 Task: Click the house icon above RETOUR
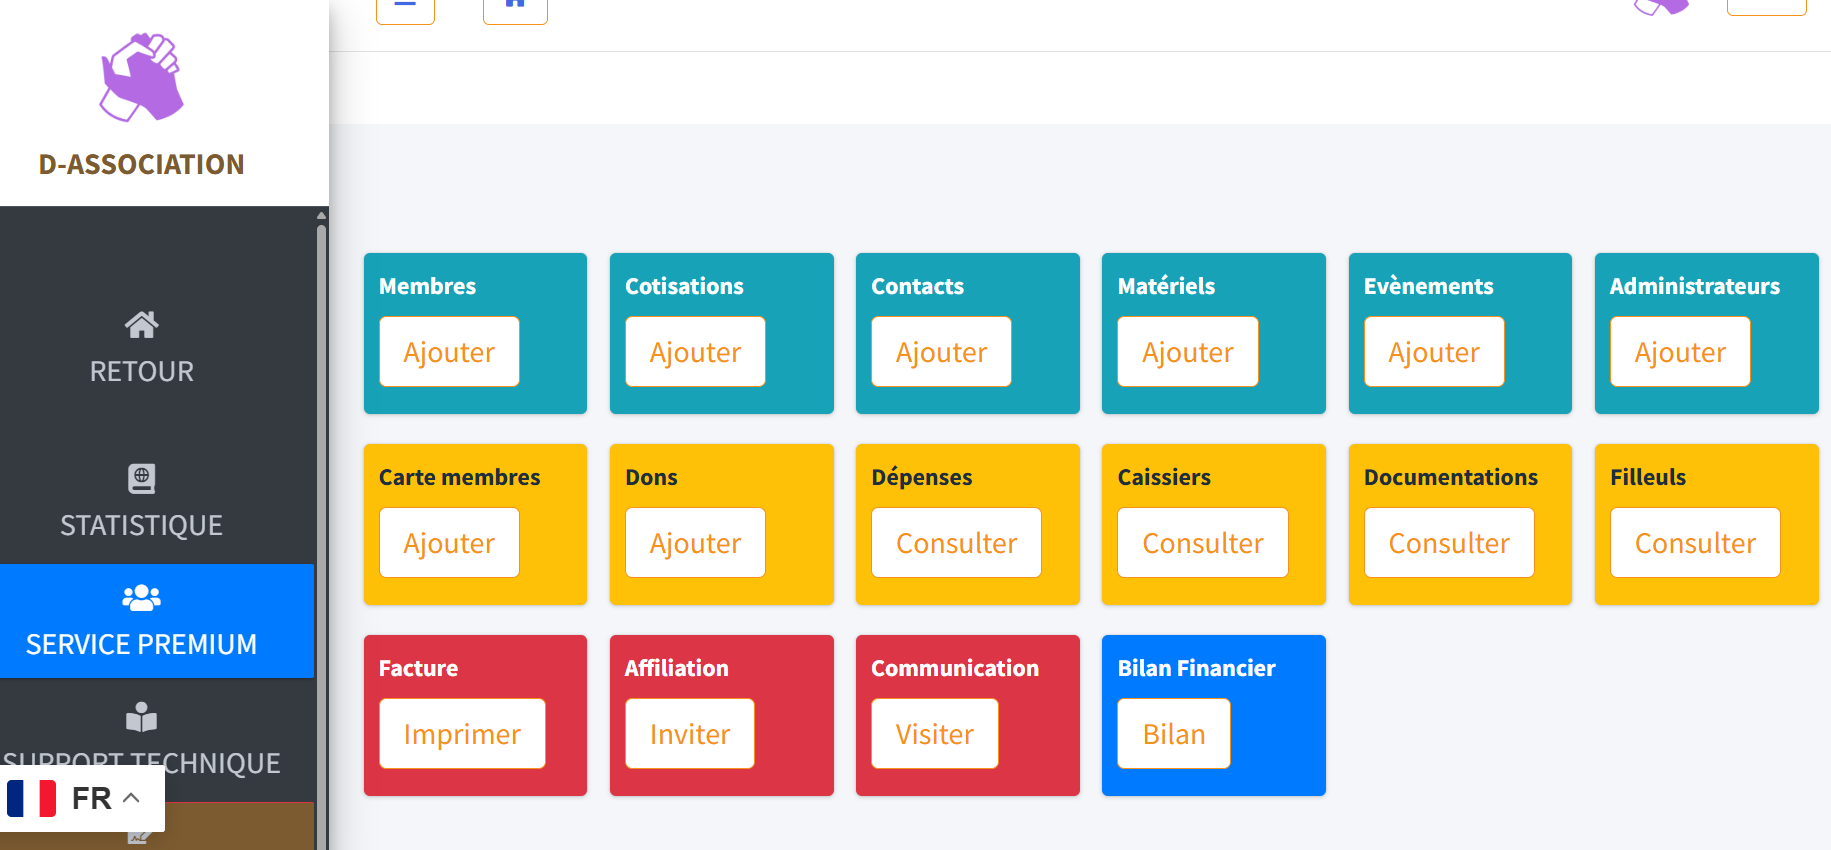tap(141, 325)
